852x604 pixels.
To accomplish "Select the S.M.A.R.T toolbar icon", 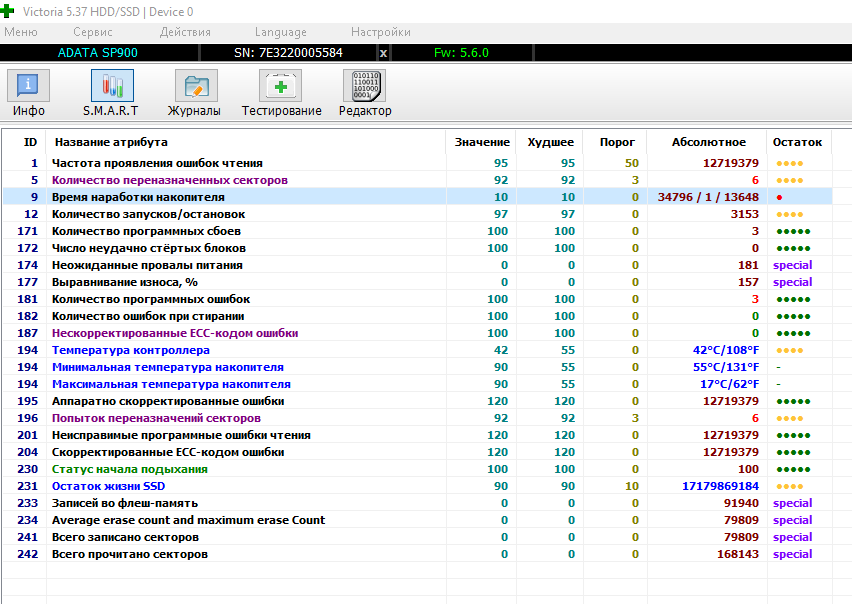I will 110,87.
